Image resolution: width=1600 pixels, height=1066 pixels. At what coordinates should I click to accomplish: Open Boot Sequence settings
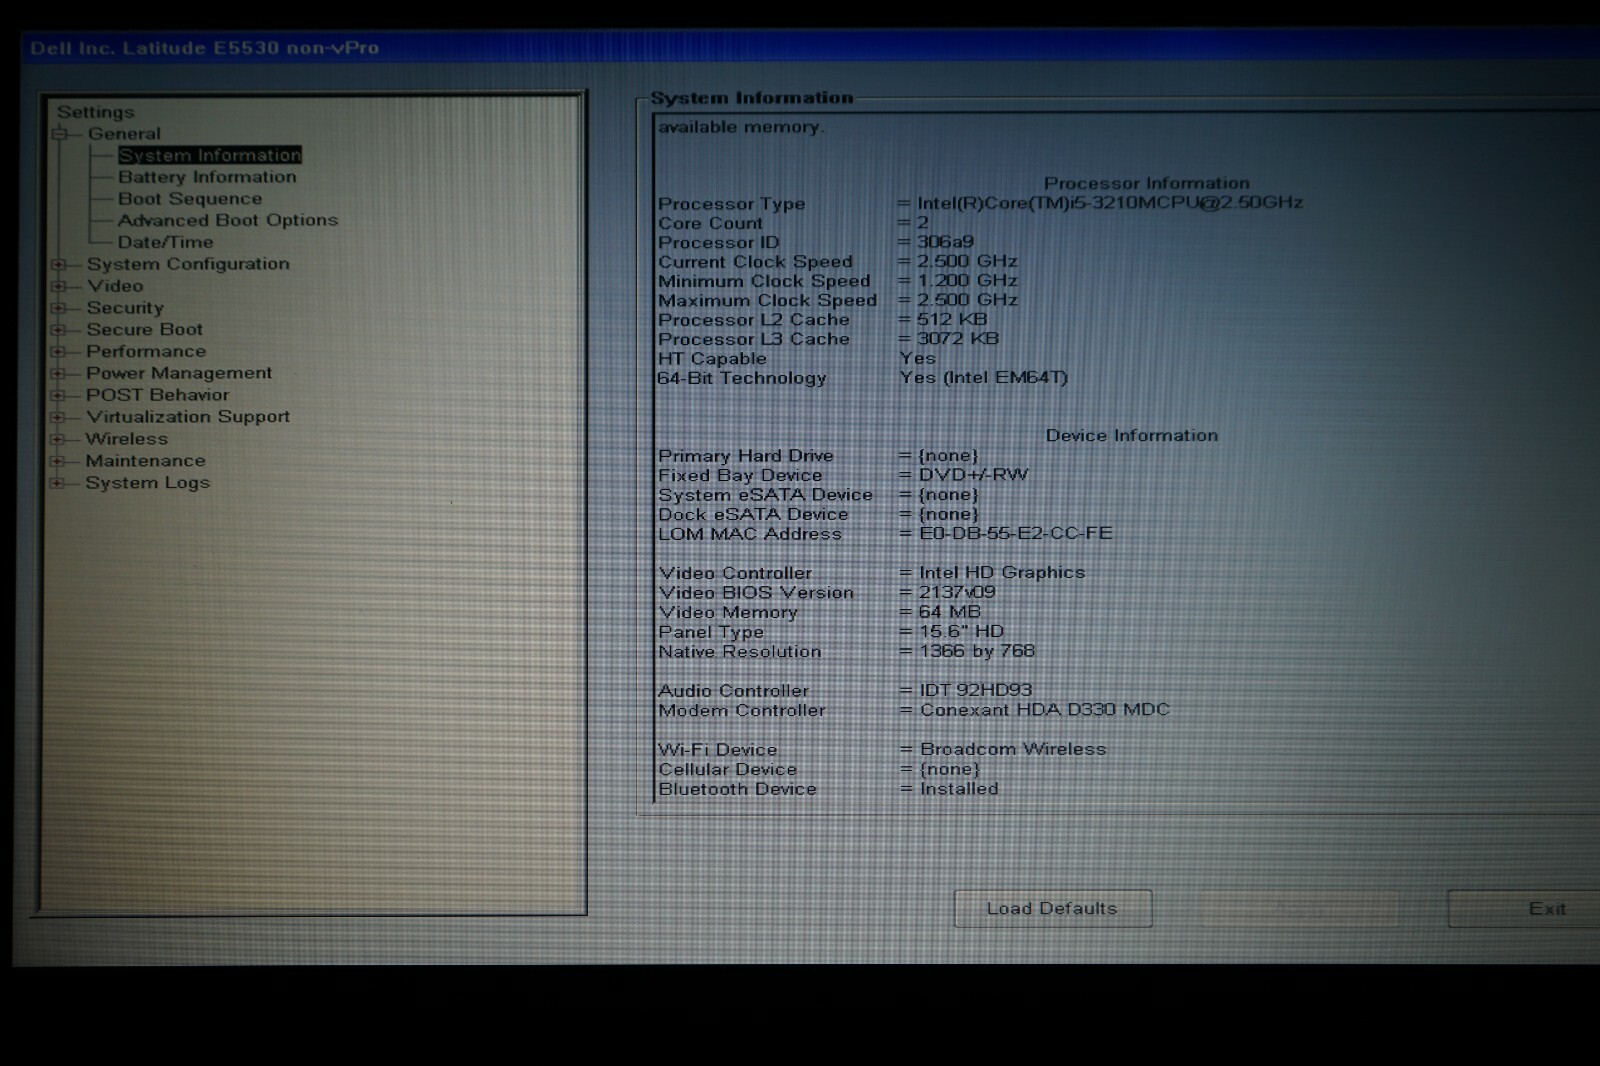[x=190, y=199]
